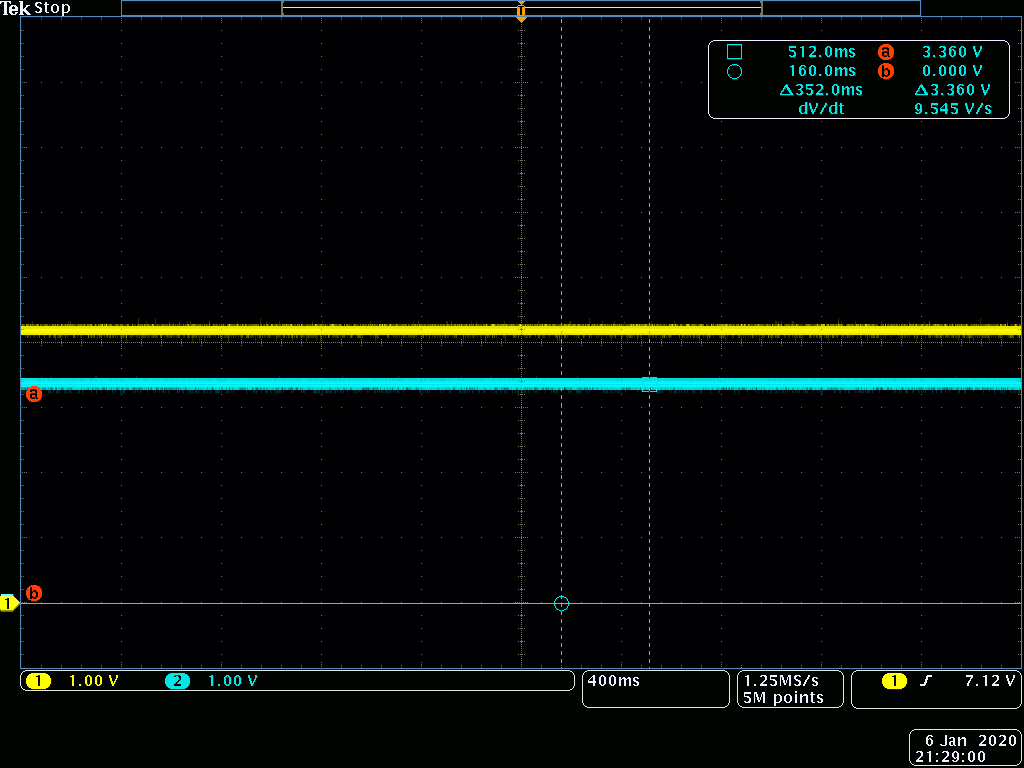This screenshot has width=1024, height=768.
Task: Select the square cursor marker on the cyan trace
Action: pos(649,384)
